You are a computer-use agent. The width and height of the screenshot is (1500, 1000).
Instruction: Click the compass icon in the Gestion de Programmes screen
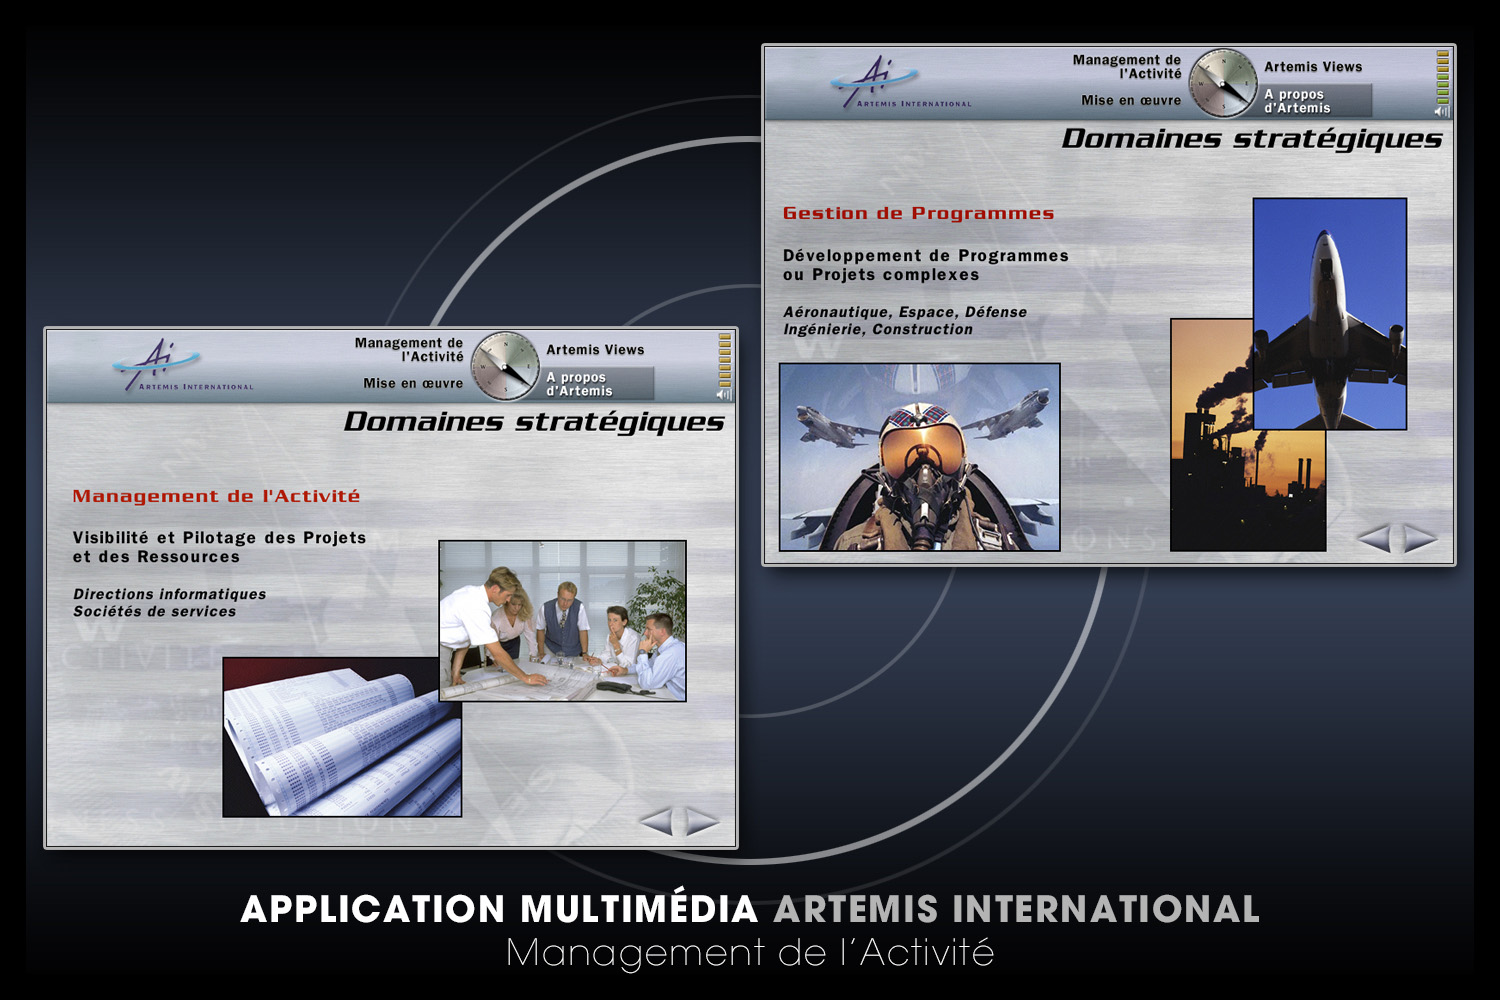tap(1223, 83)
